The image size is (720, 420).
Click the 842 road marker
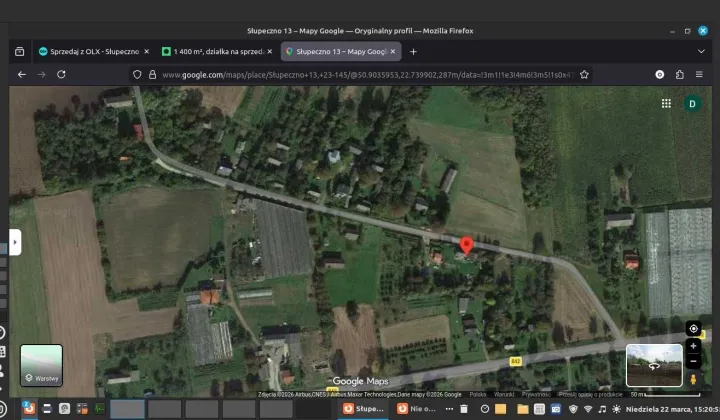[515, 362]
